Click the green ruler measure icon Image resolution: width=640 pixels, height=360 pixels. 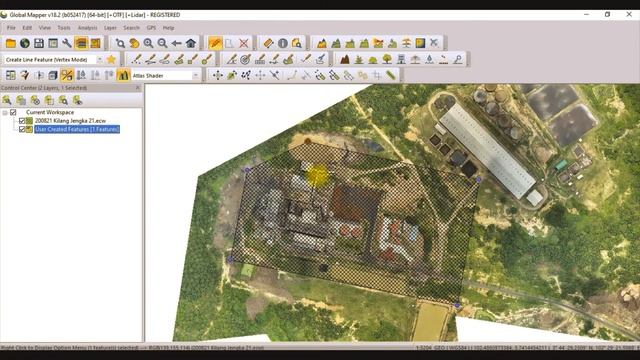pyautogui.click(x=391, y=76)
